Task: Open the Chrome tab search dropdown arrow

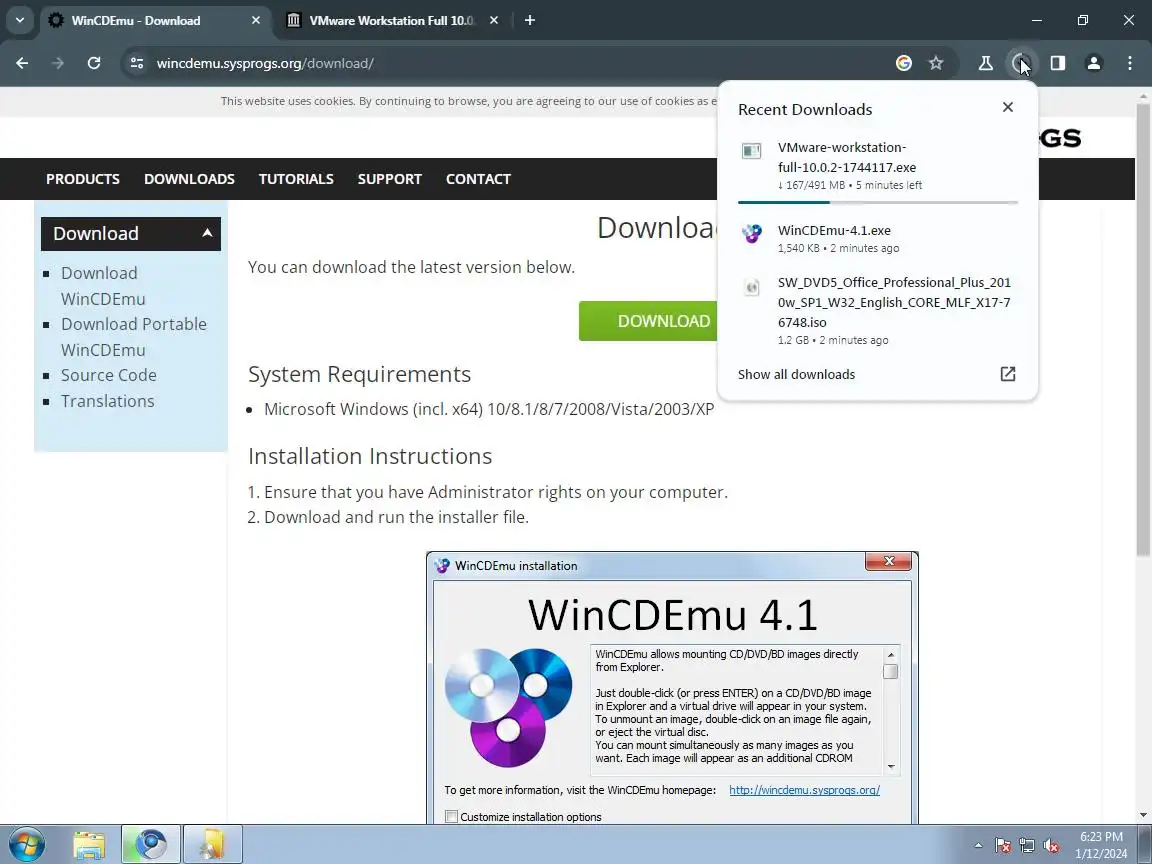Action: coord(20,20)
